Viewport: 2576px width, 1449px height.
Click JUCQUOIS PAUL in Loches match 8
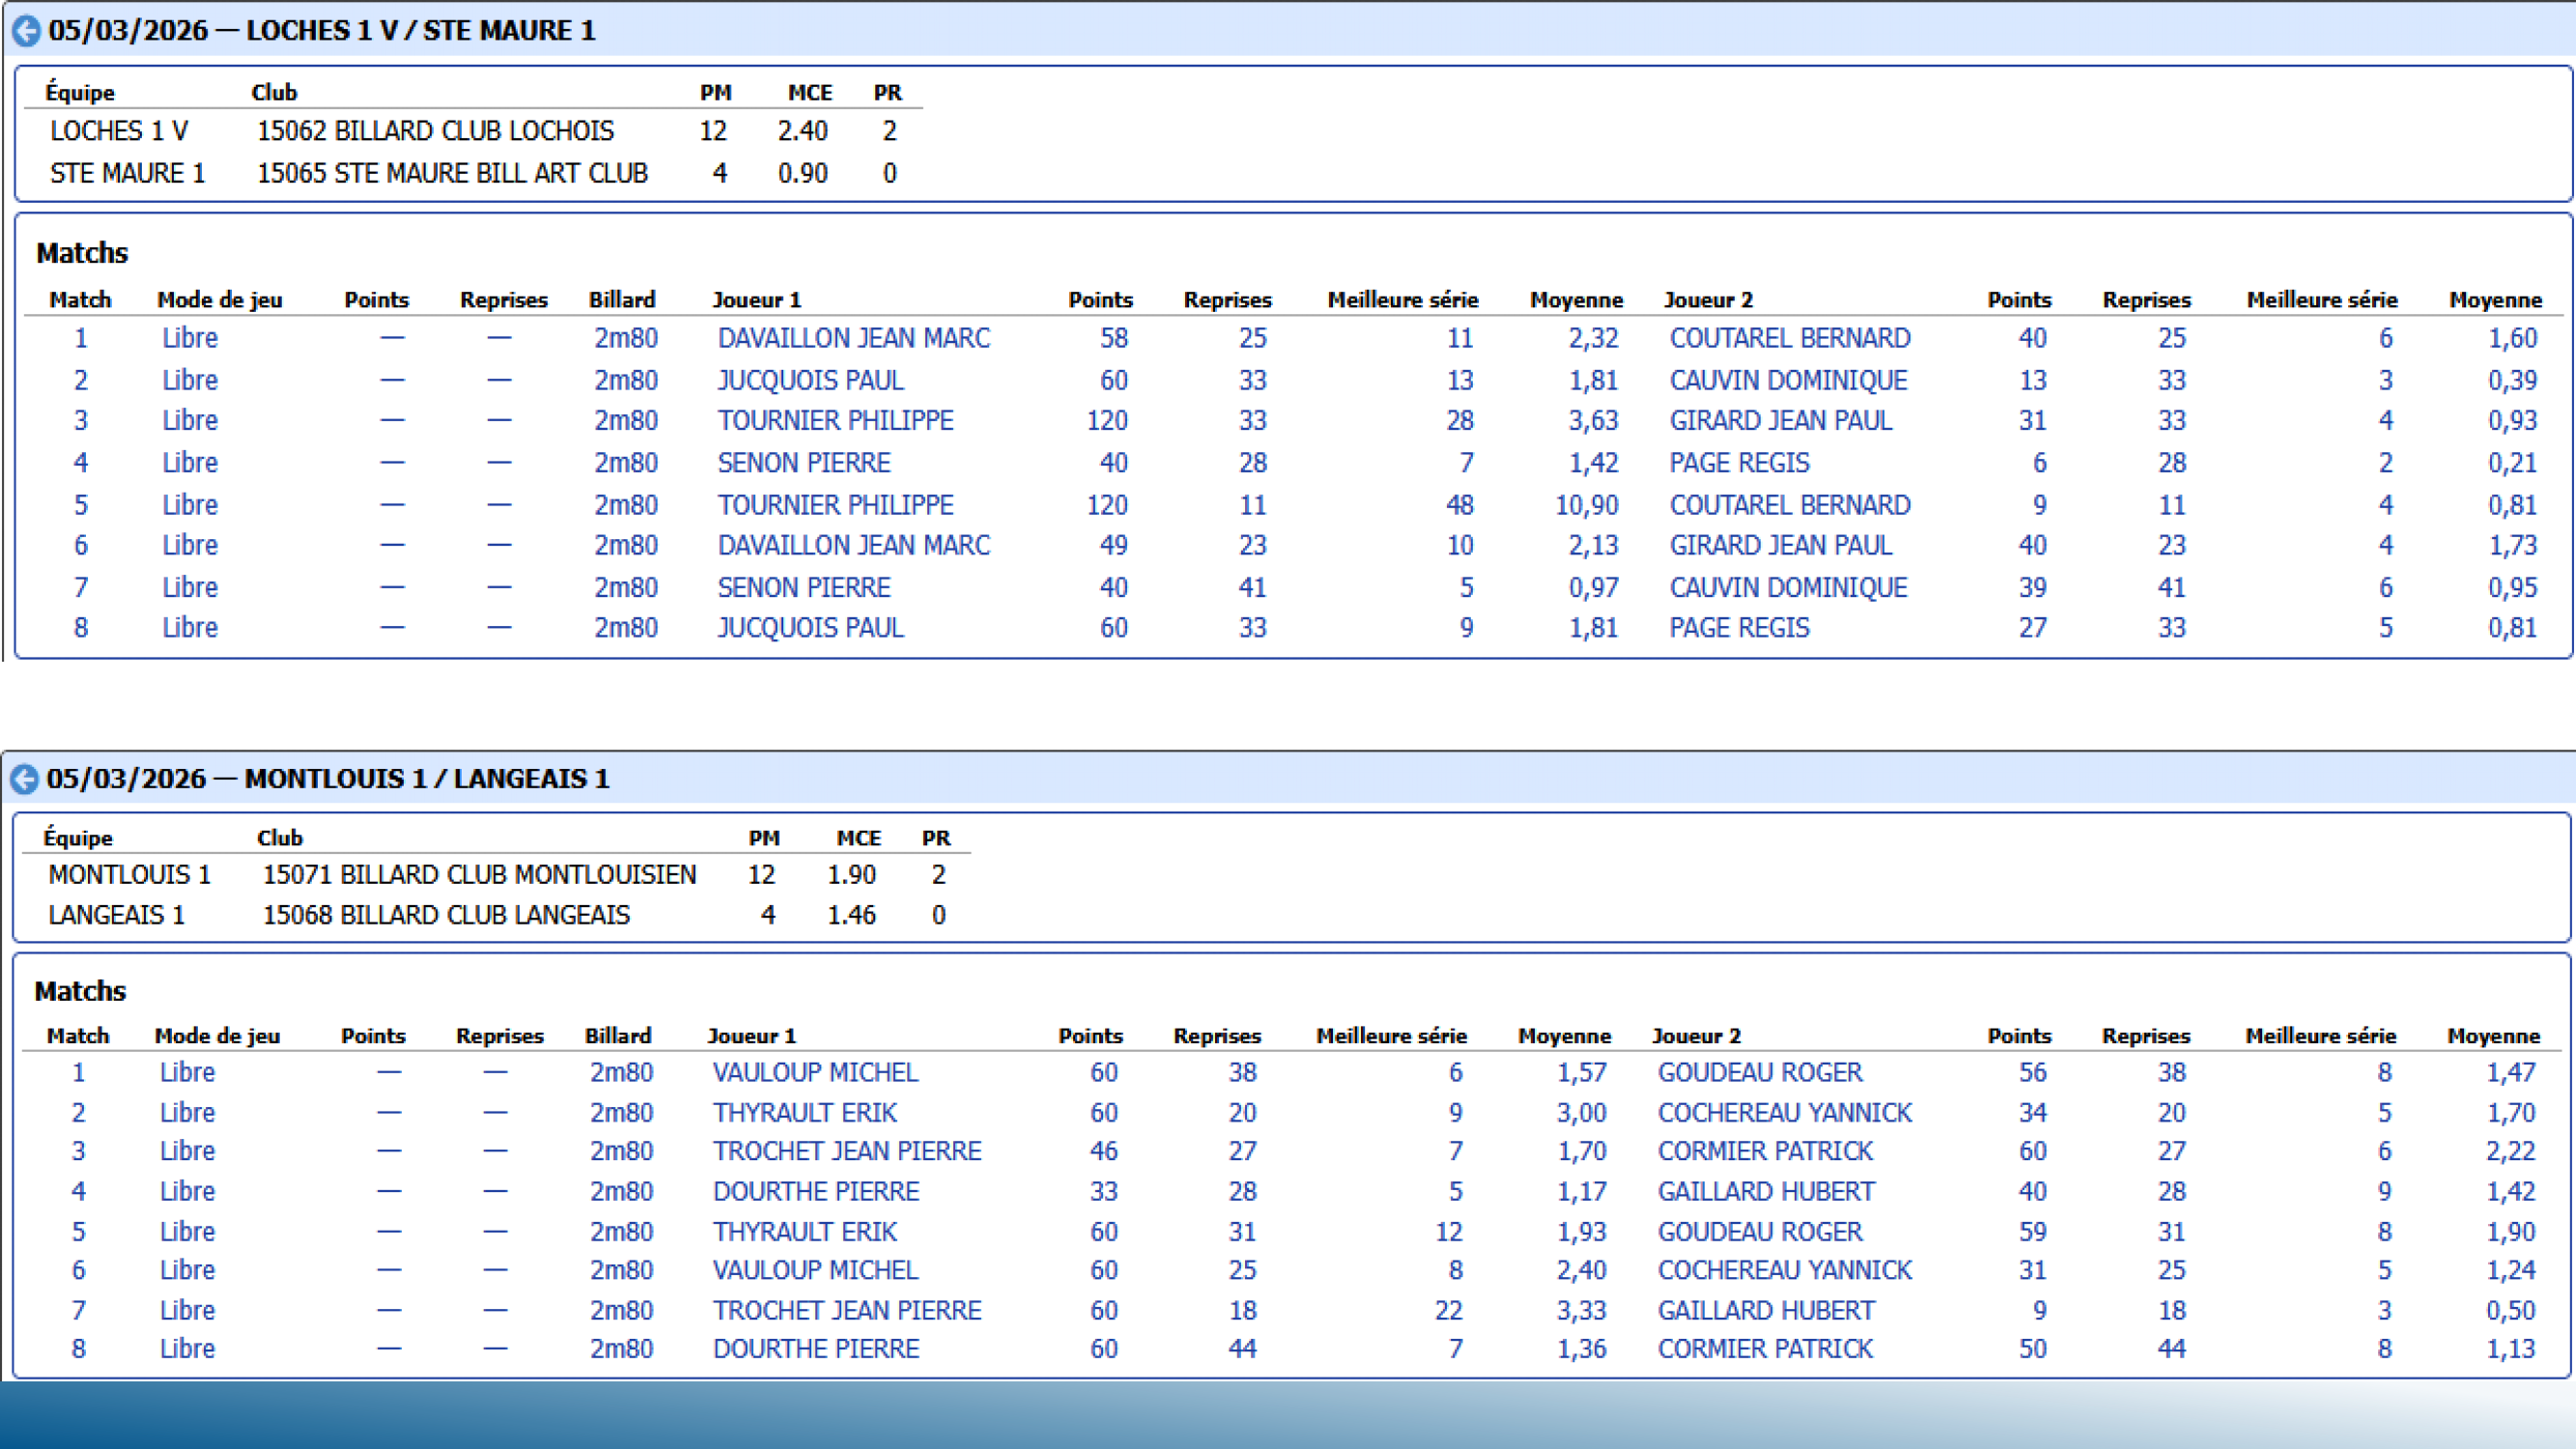click(810, 628)
